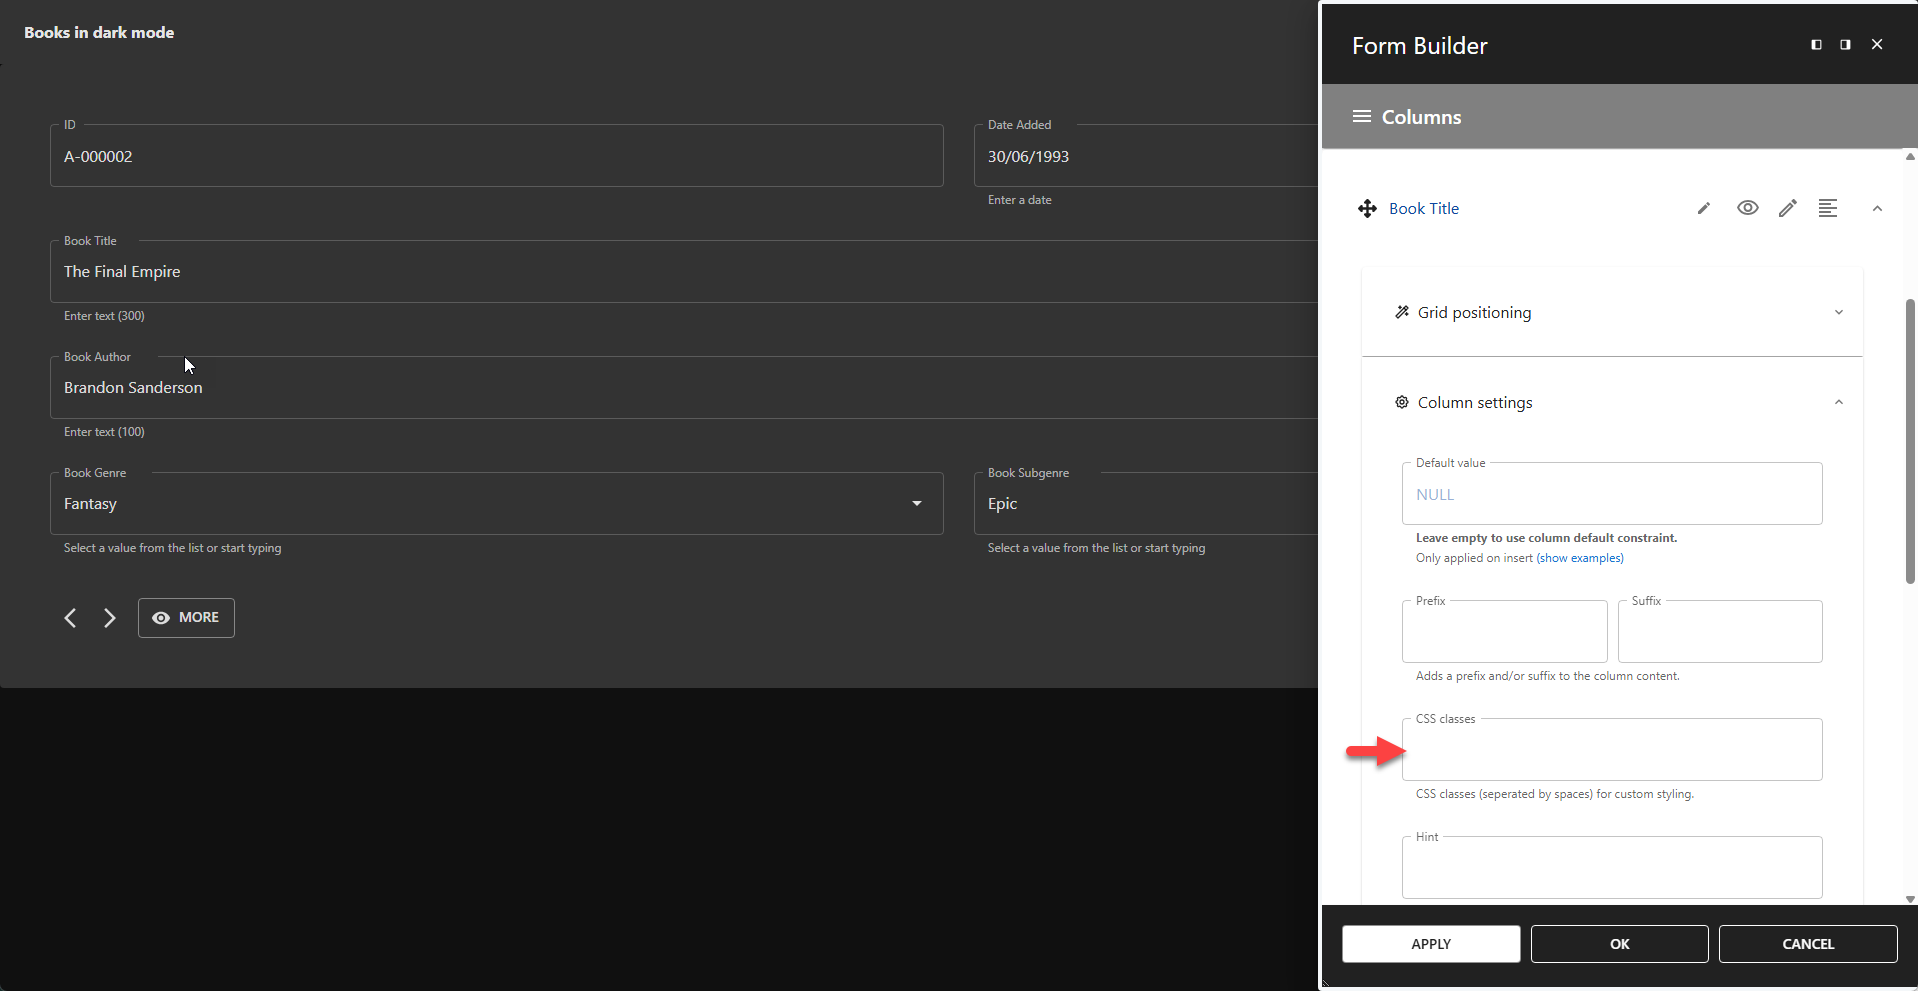Viewport: 1918px width, 991px height.
Task: Click the Form Builder title
Action: point(1418,45)
